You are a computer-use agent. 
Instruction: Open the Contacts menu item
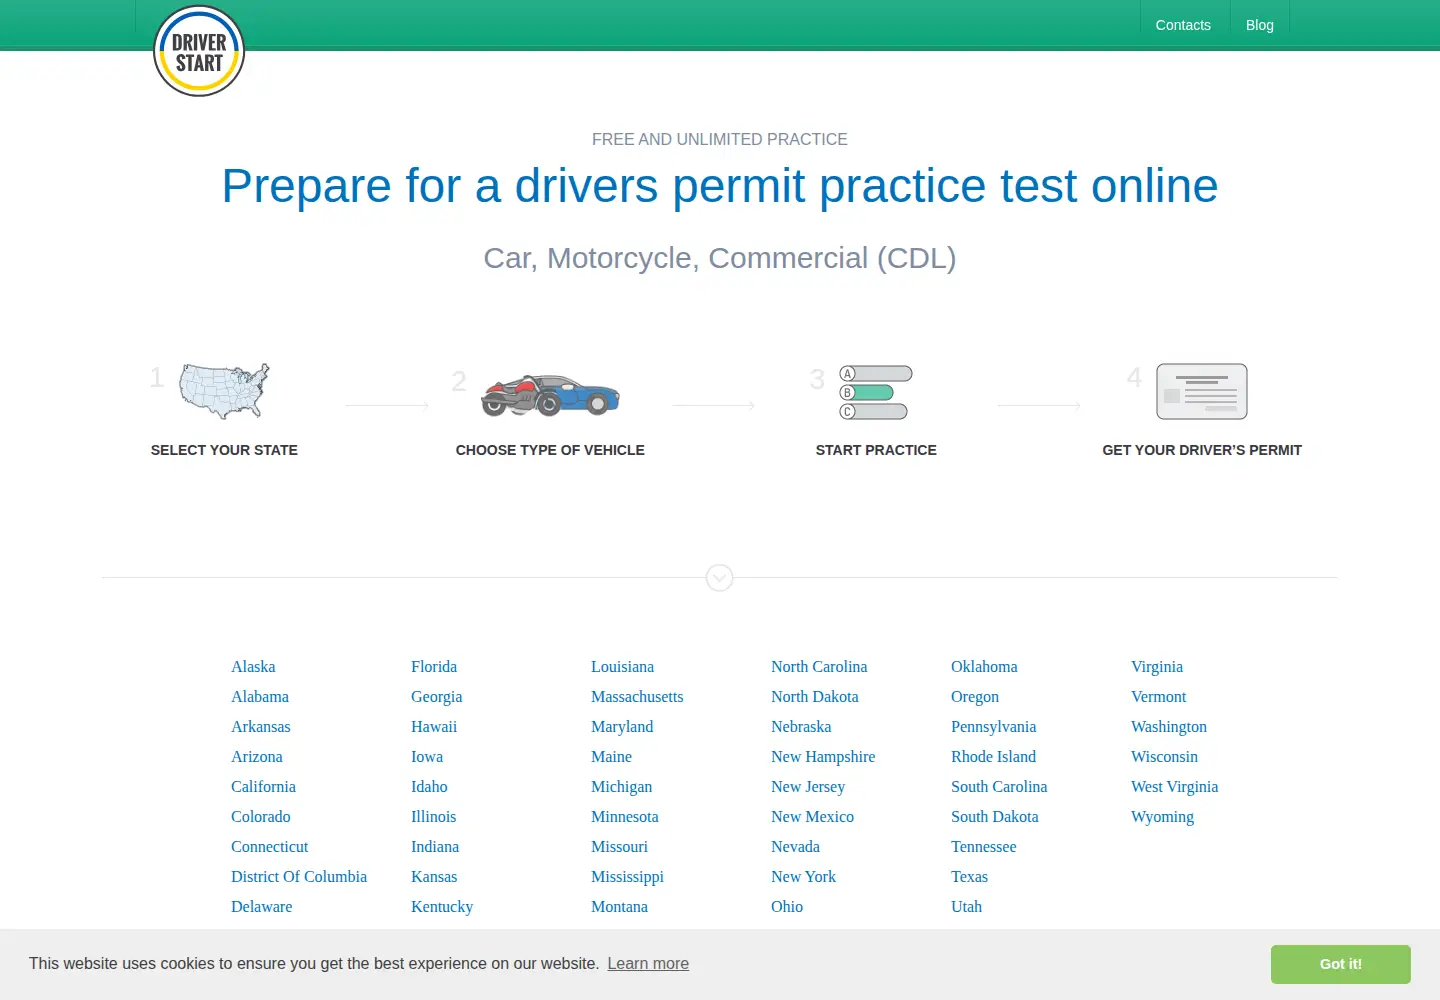click(x=1183, y=25)
